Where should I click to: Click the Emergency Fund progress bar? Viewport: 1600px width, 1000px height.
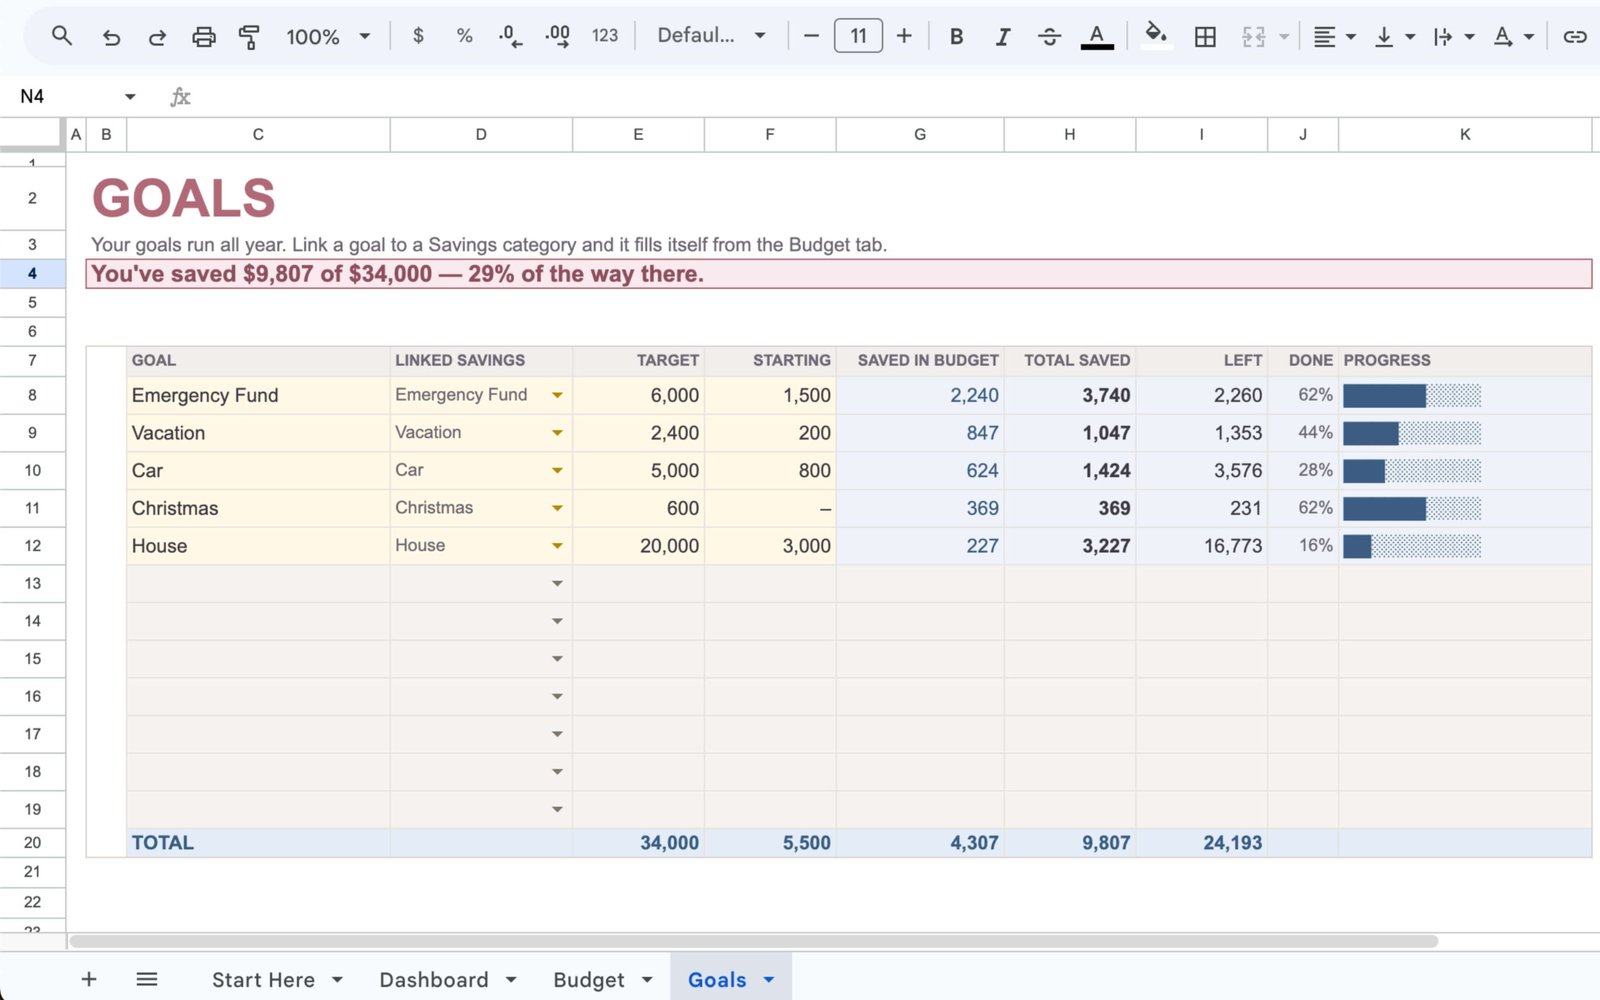1411,396
